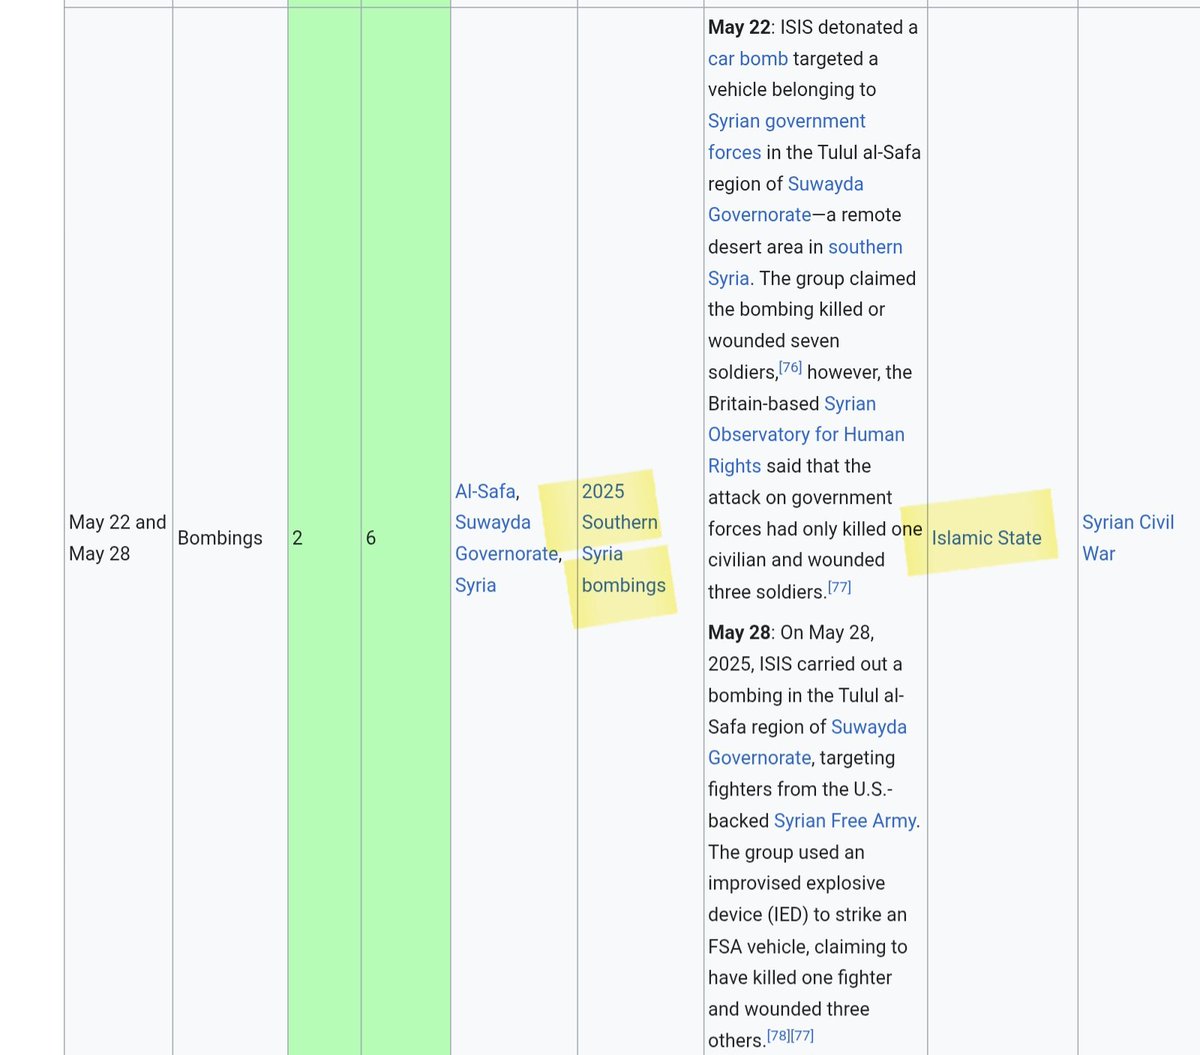1200x1055 pixels.
Task: Select the bold 'May 28' heading text
Action: point(739,632)
